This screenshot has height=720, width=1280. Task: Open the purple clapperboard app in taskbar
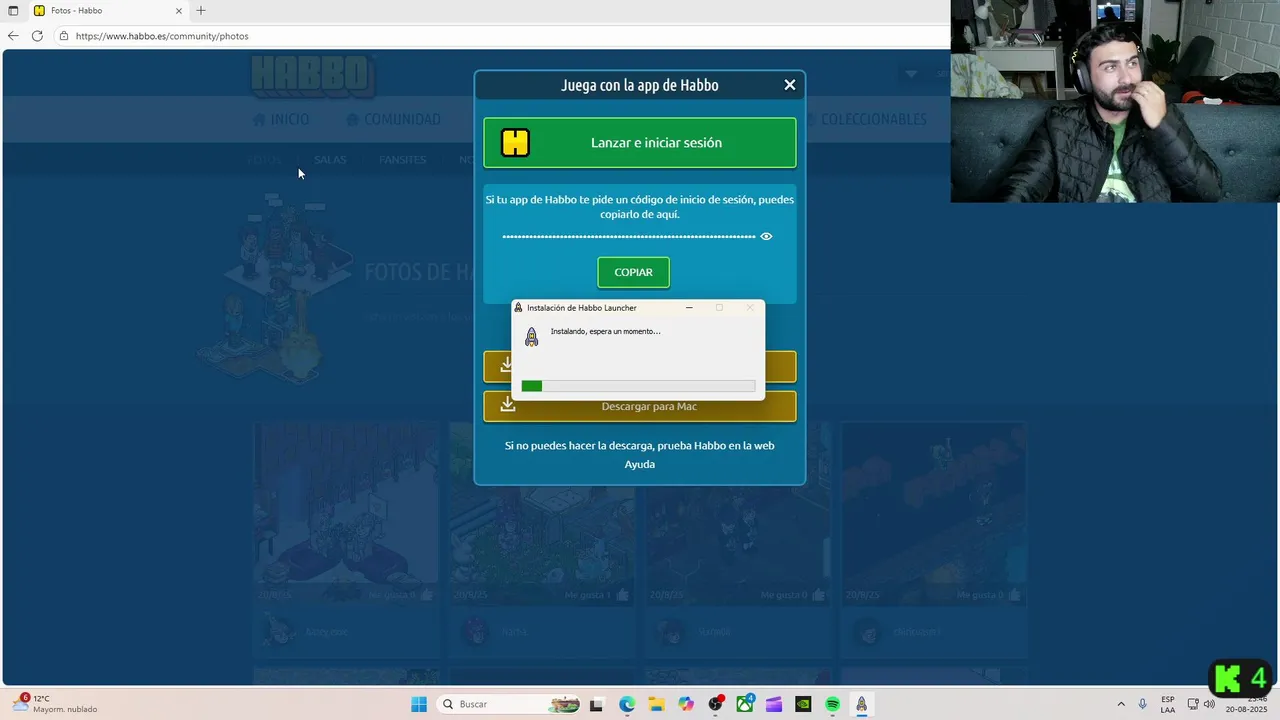(x=773, y=704)
